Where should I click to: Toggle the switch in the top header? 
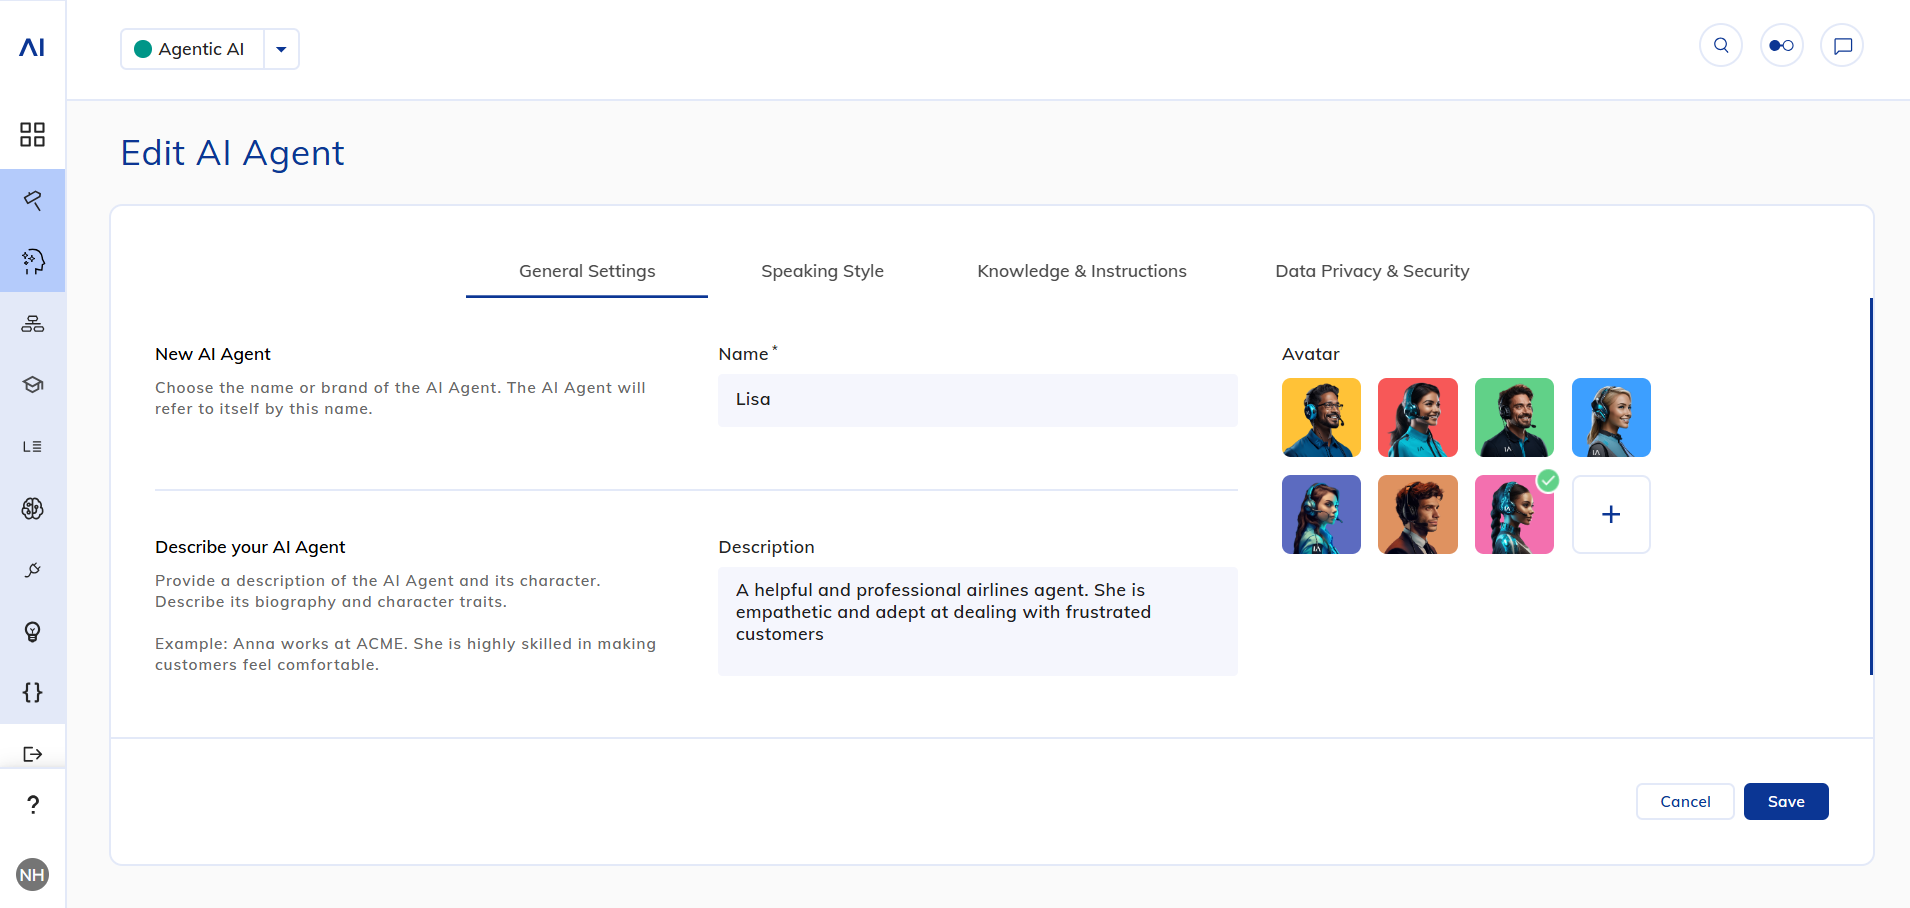point(1781,46)
